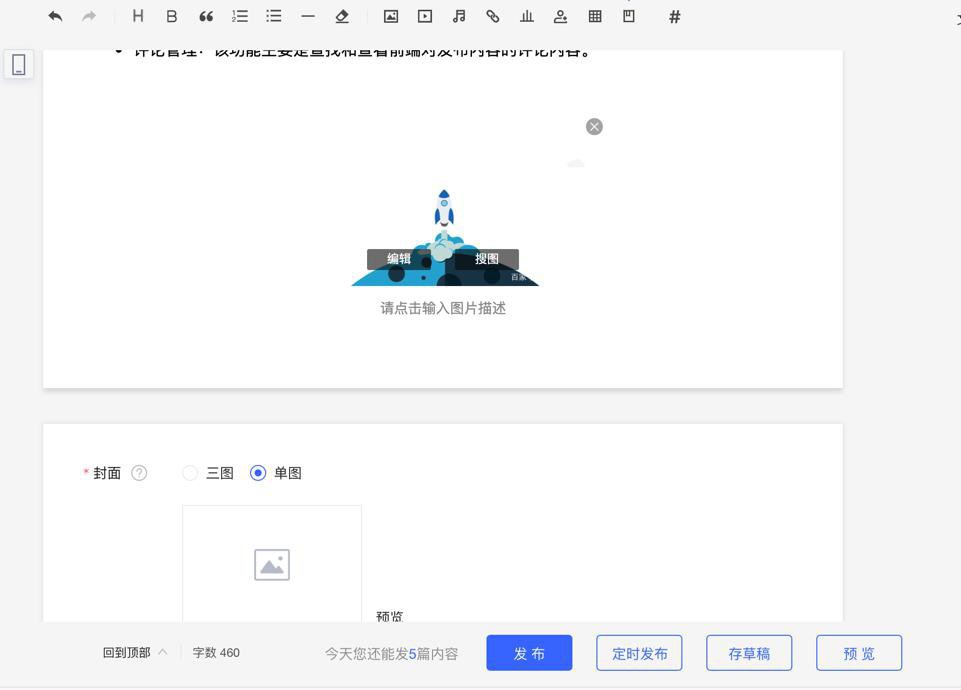The height and width of the screenshot is (690, 961).
Task: Click the add-person toolbar icon
Action: (560, 17)
